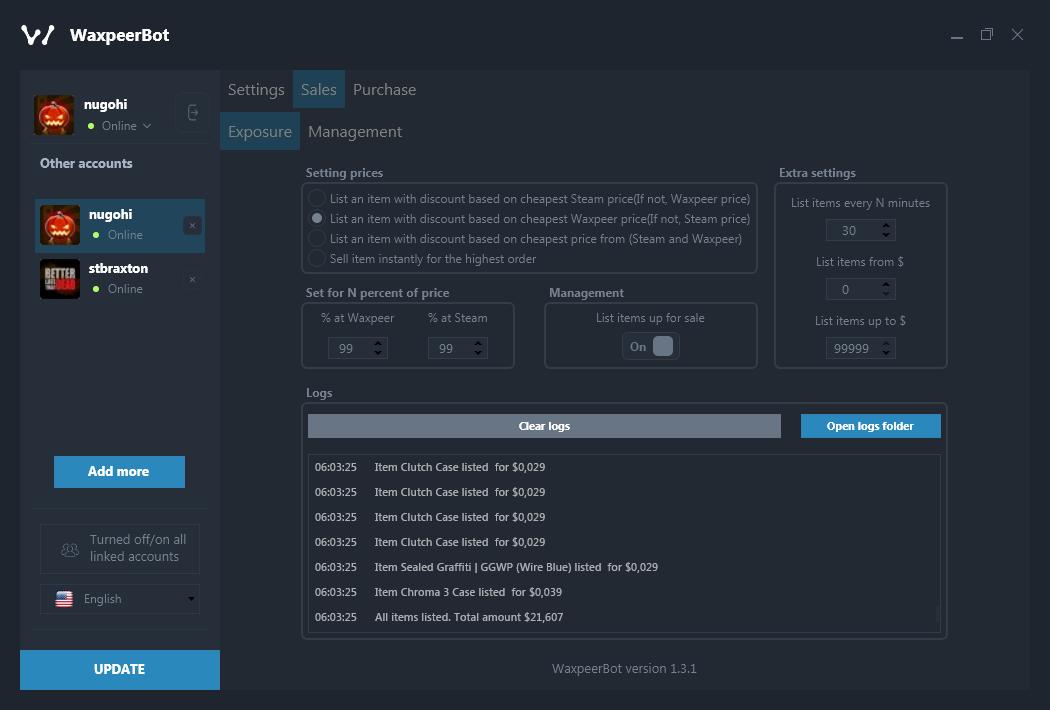Switch to the Purchase tab
This screenshot has height=710, width=1050.
(x=384, y=90)
